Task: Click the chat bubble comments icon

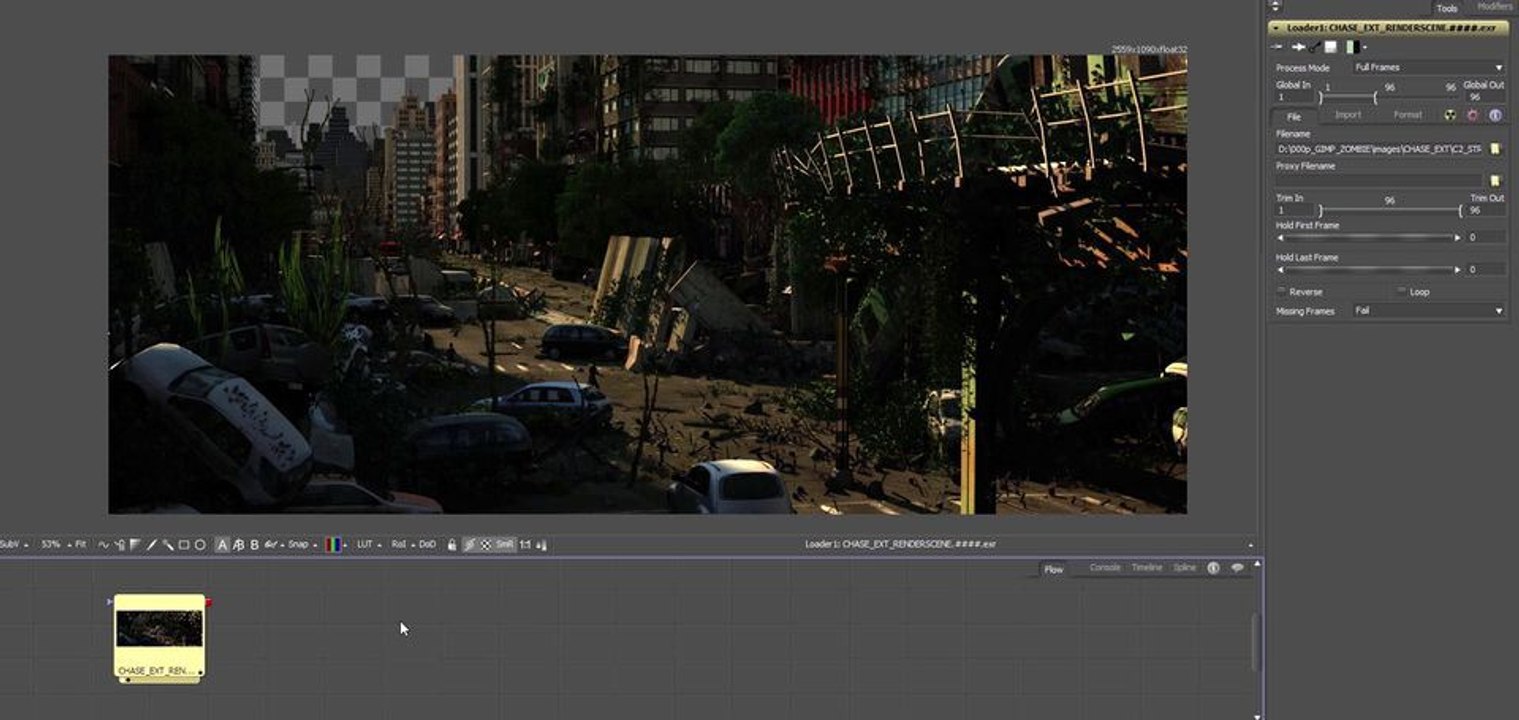Action: click(x=1237, y=567)
